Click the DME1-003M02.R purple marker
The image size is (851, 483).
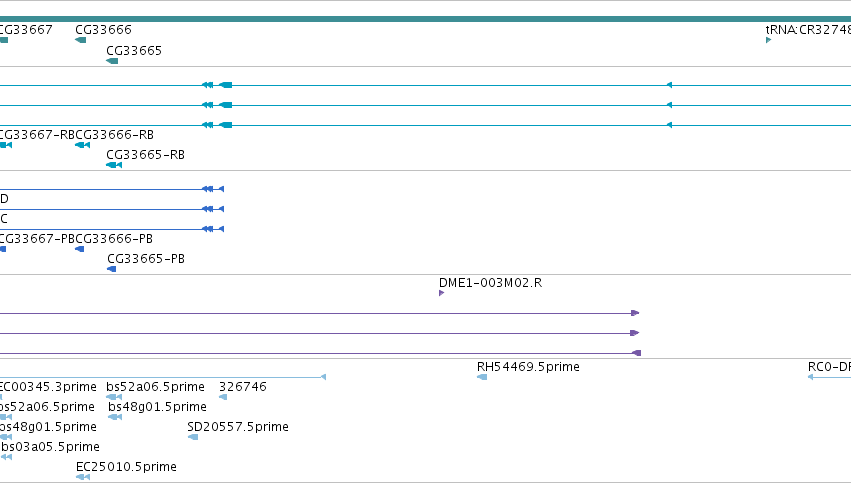[x=441, y=293]
